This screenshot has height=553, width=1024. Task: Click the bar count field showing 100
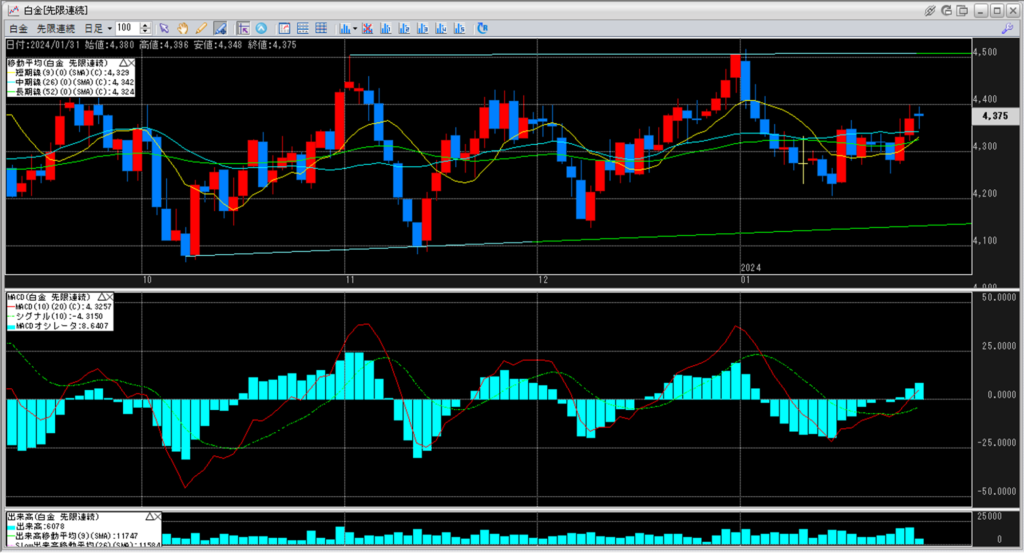click(x=127, y=28)
